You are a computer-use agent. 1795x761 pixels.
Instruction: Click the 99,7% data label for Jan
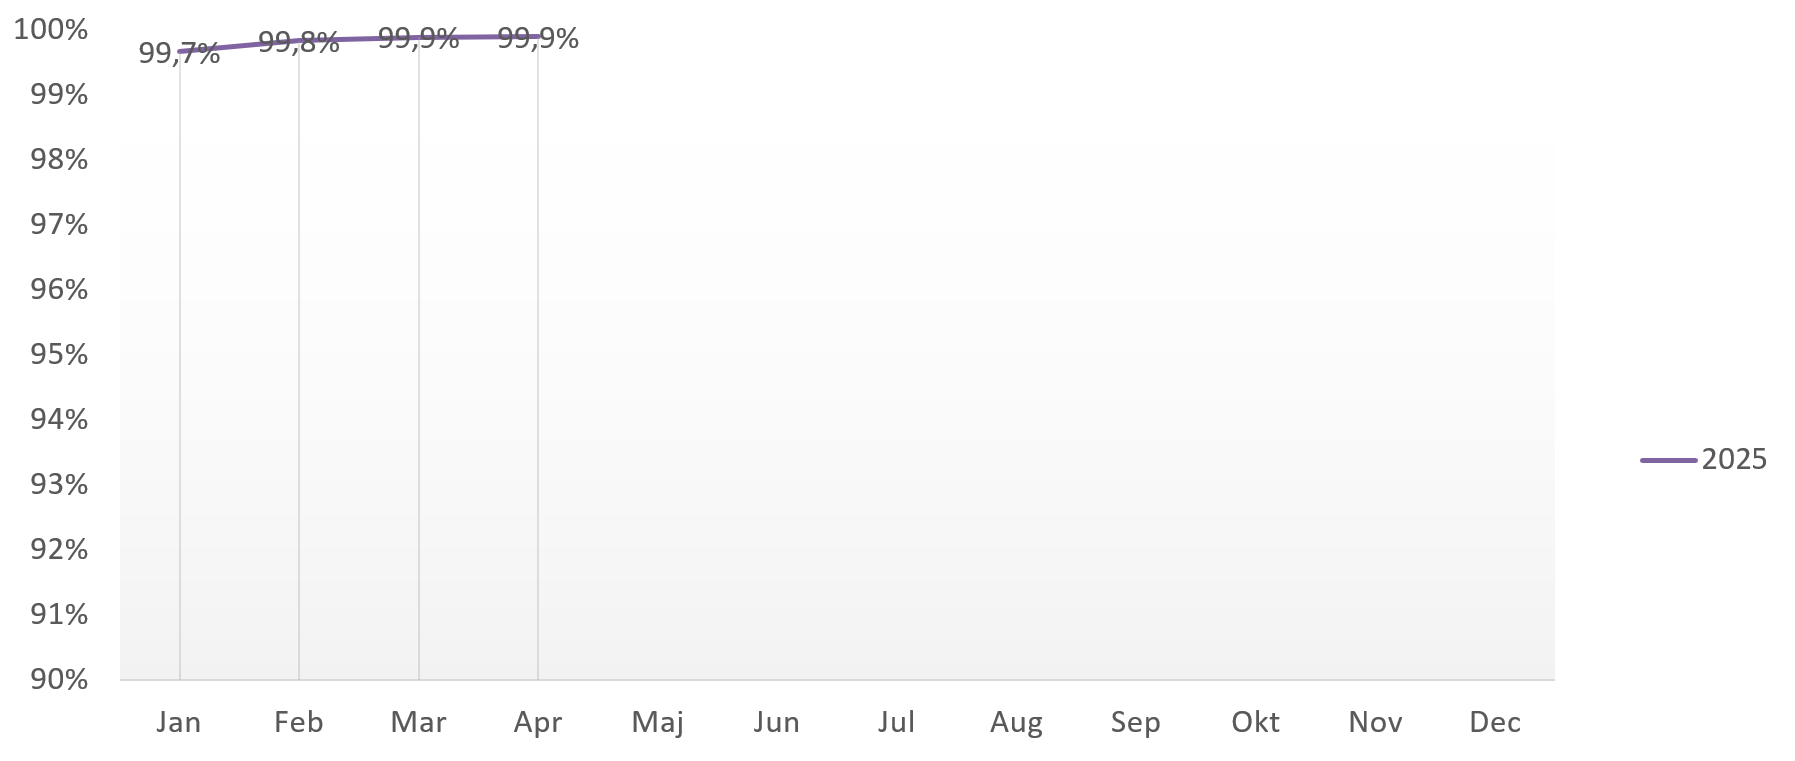pos(179,54)
